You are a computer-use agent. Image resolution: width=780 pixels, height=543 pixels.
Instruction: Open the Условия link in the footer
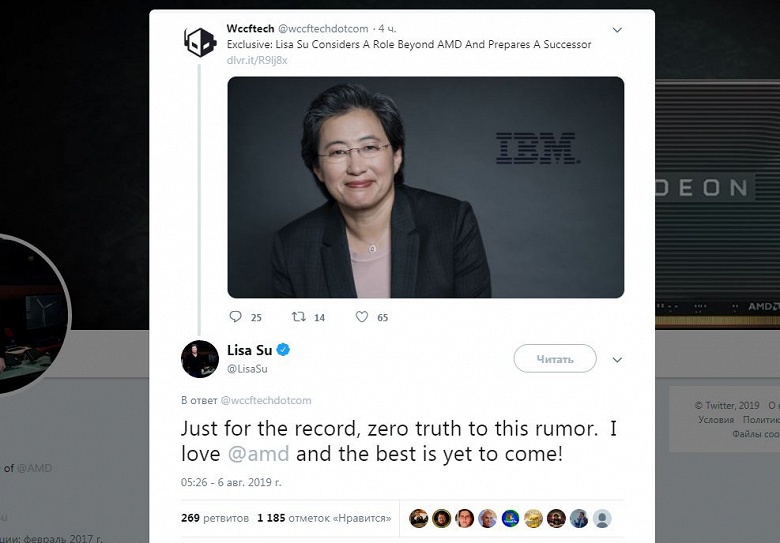click(716, 420)
